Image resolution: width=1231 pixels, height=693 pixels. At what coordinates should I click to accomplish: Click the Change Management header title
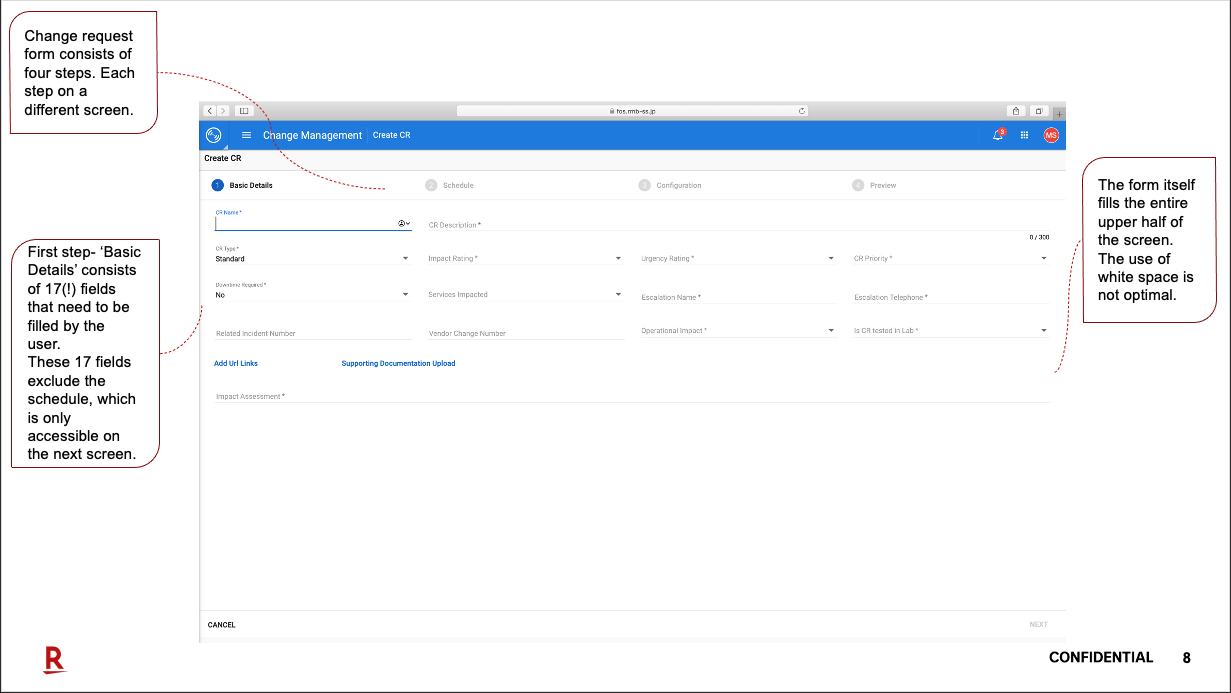(312, 135)
